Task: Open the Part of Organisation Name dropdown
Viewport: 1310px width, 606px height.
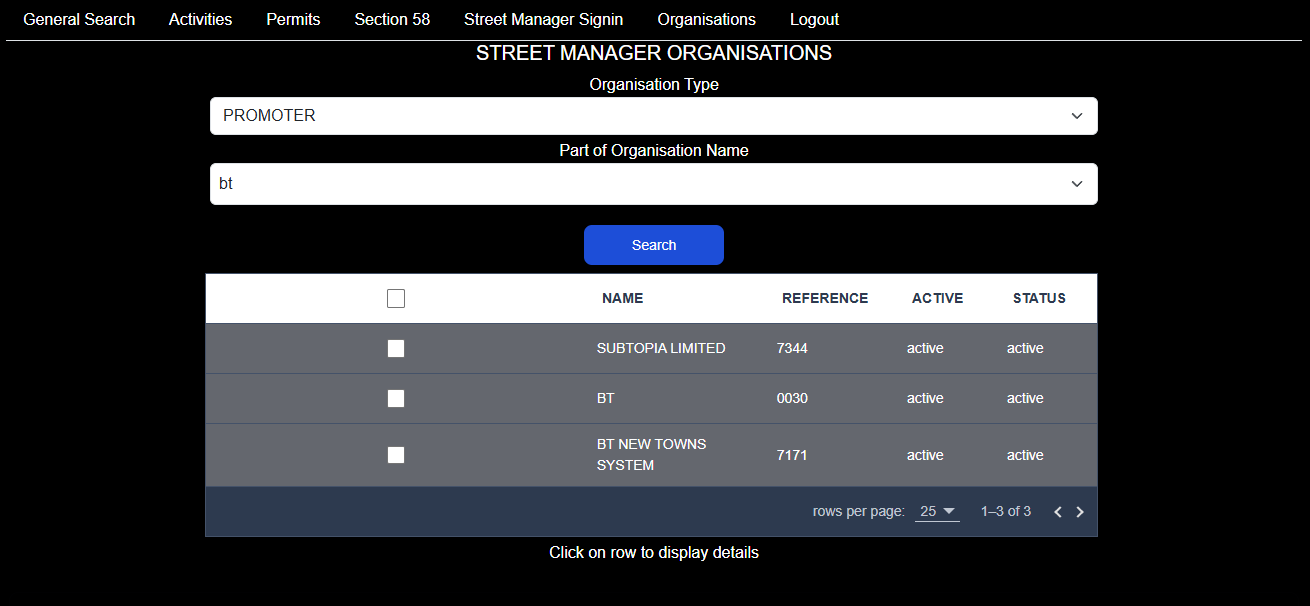Action: 653,183
